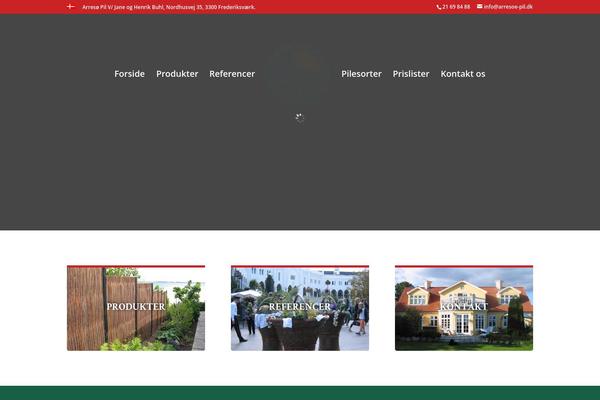Viewport: 600px width, 400px height.
Task: Open the Pilesorter menu item
Action: point(361,74)
